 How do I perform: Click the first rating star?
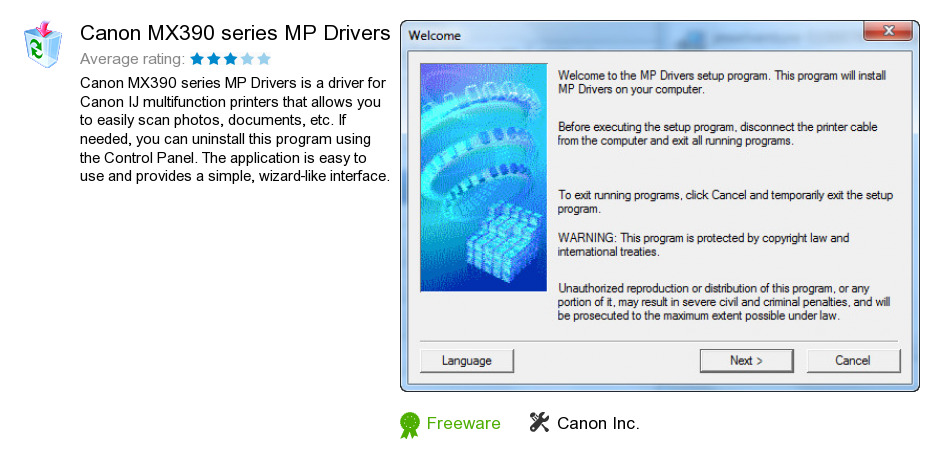[x=197, y=59]
